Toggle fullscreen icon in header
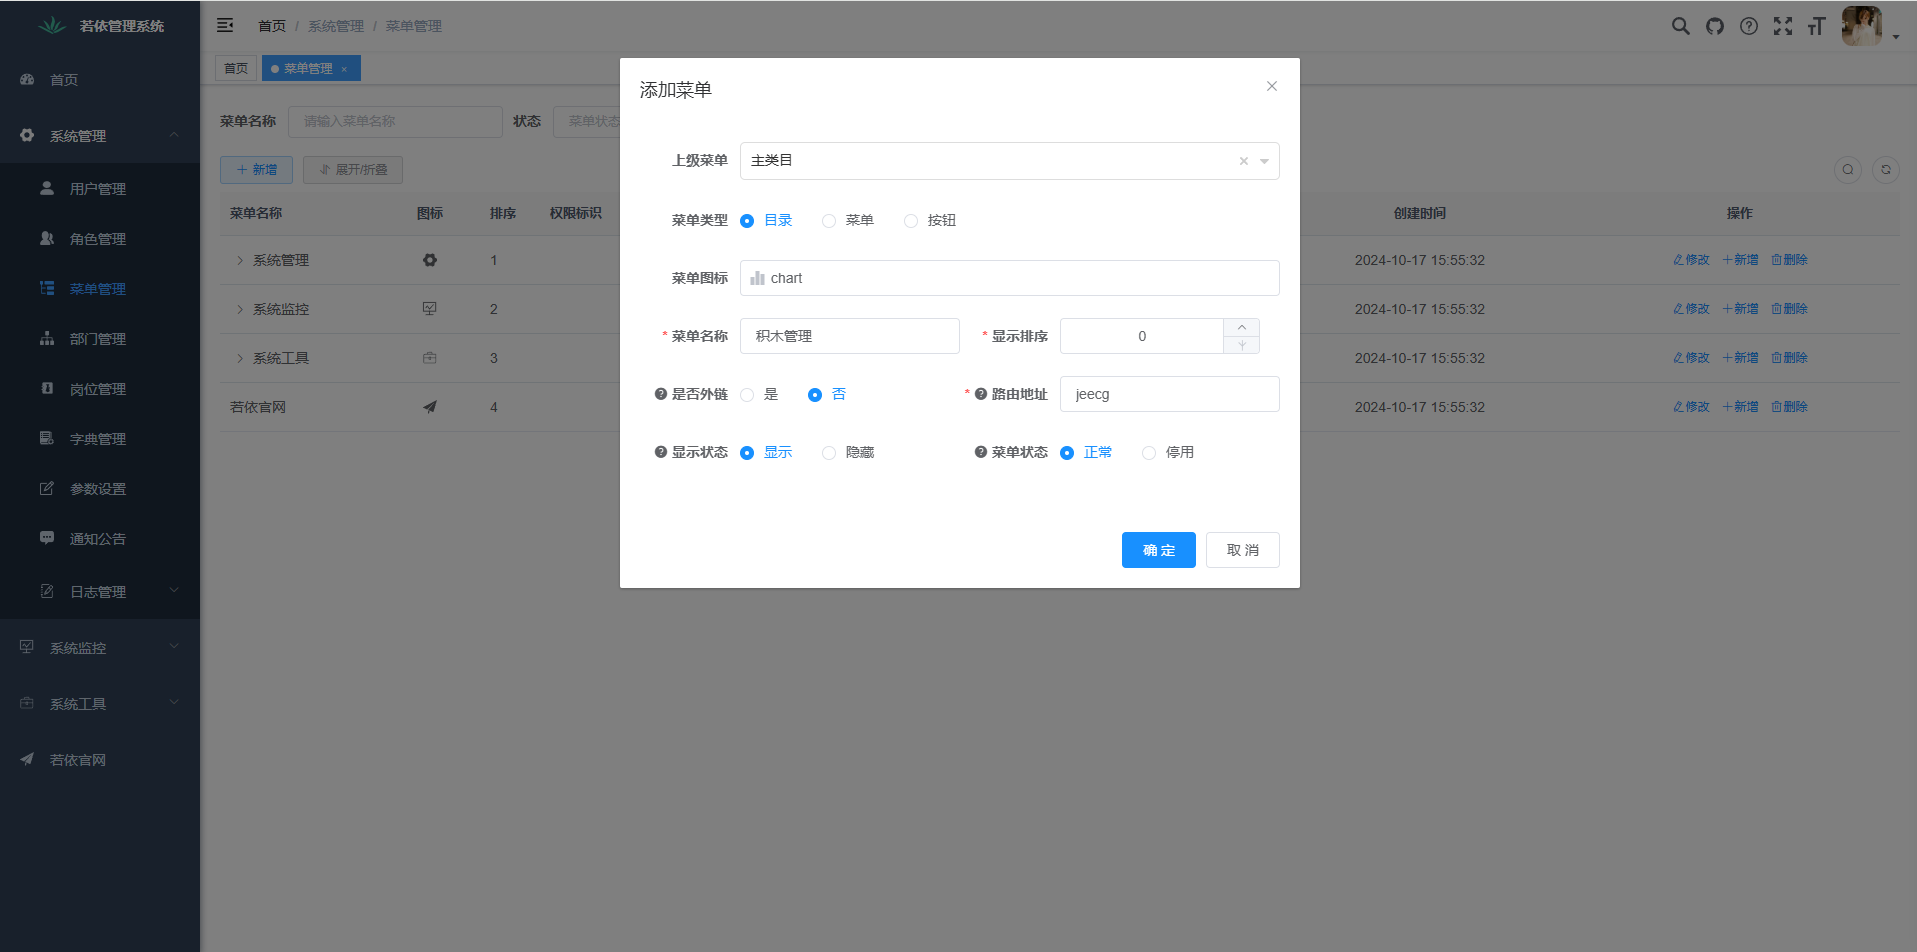 click(1783, 26)
